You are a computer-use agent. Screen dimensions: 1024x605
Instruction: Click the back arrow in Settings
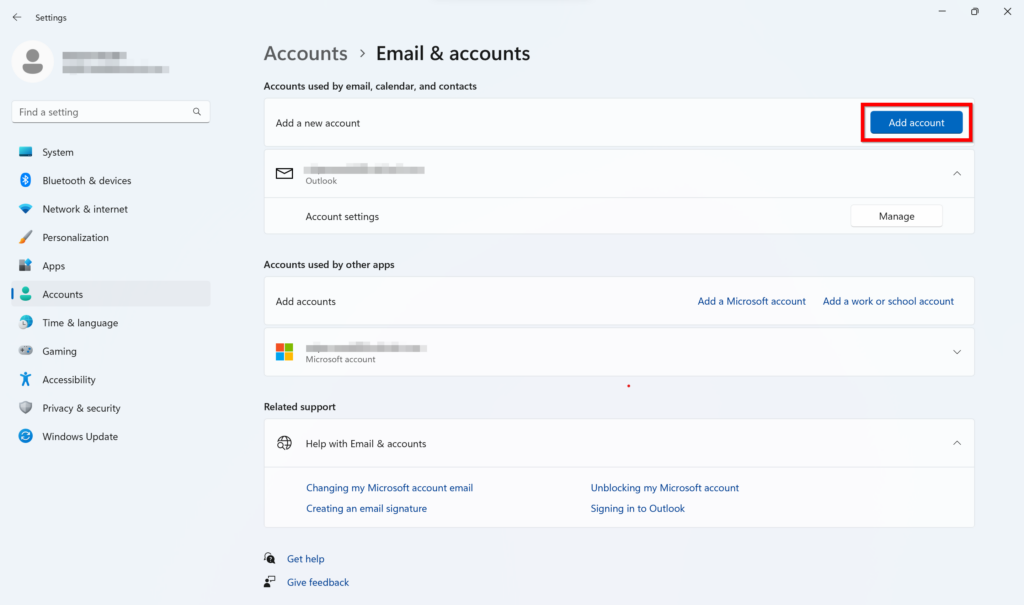[x=16, y=17]
